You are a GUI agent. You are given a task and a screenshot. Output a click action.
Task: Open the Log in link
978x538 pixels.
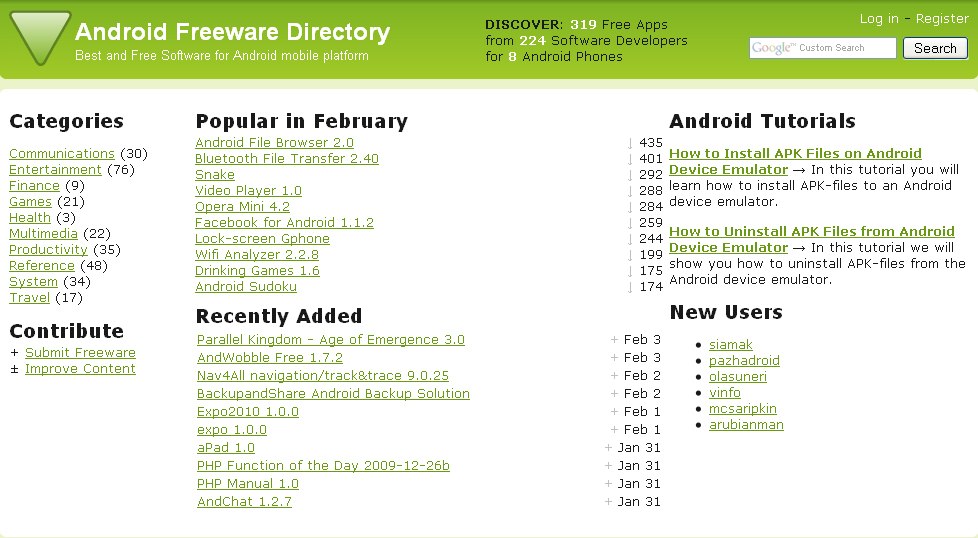pyautogui.click(x=879, y=19)
